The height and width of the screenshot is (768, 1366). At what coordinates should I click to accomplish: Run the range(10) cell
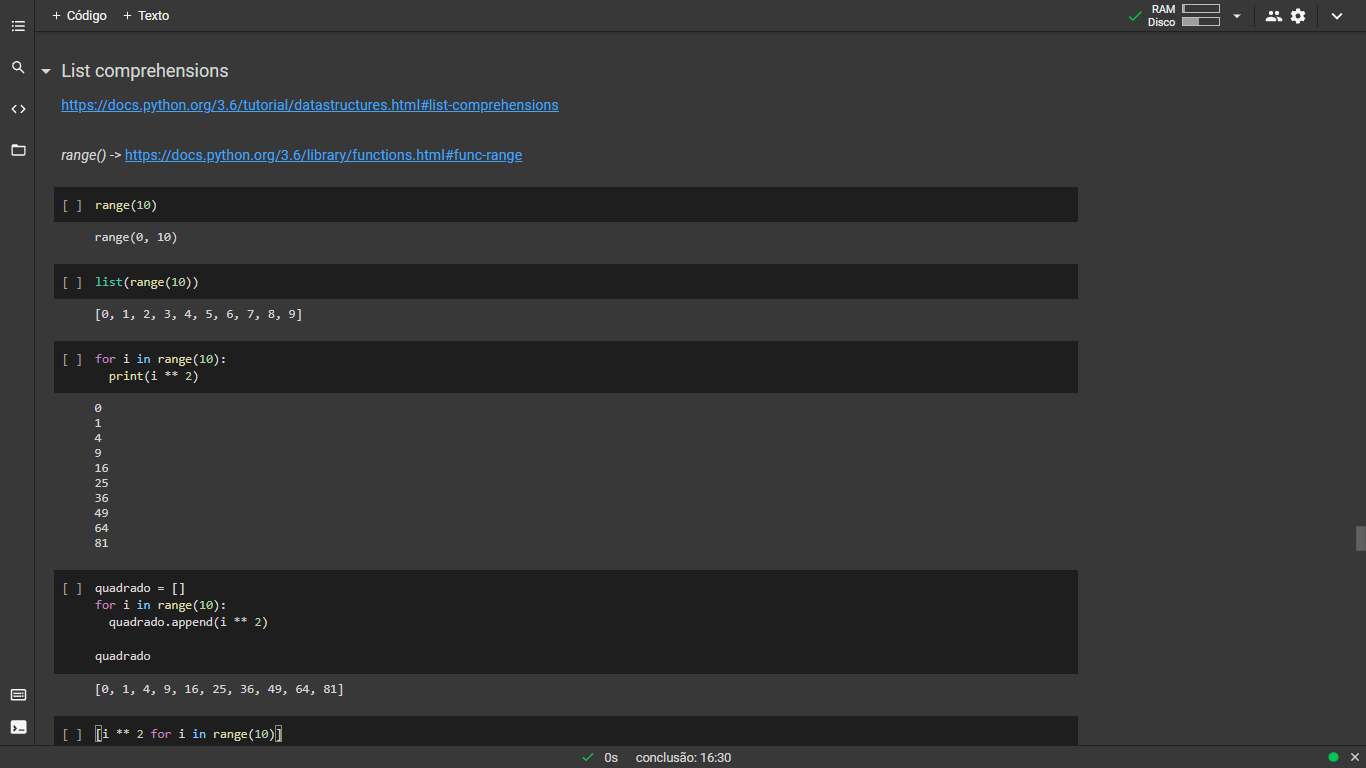(x=72, y=205)
